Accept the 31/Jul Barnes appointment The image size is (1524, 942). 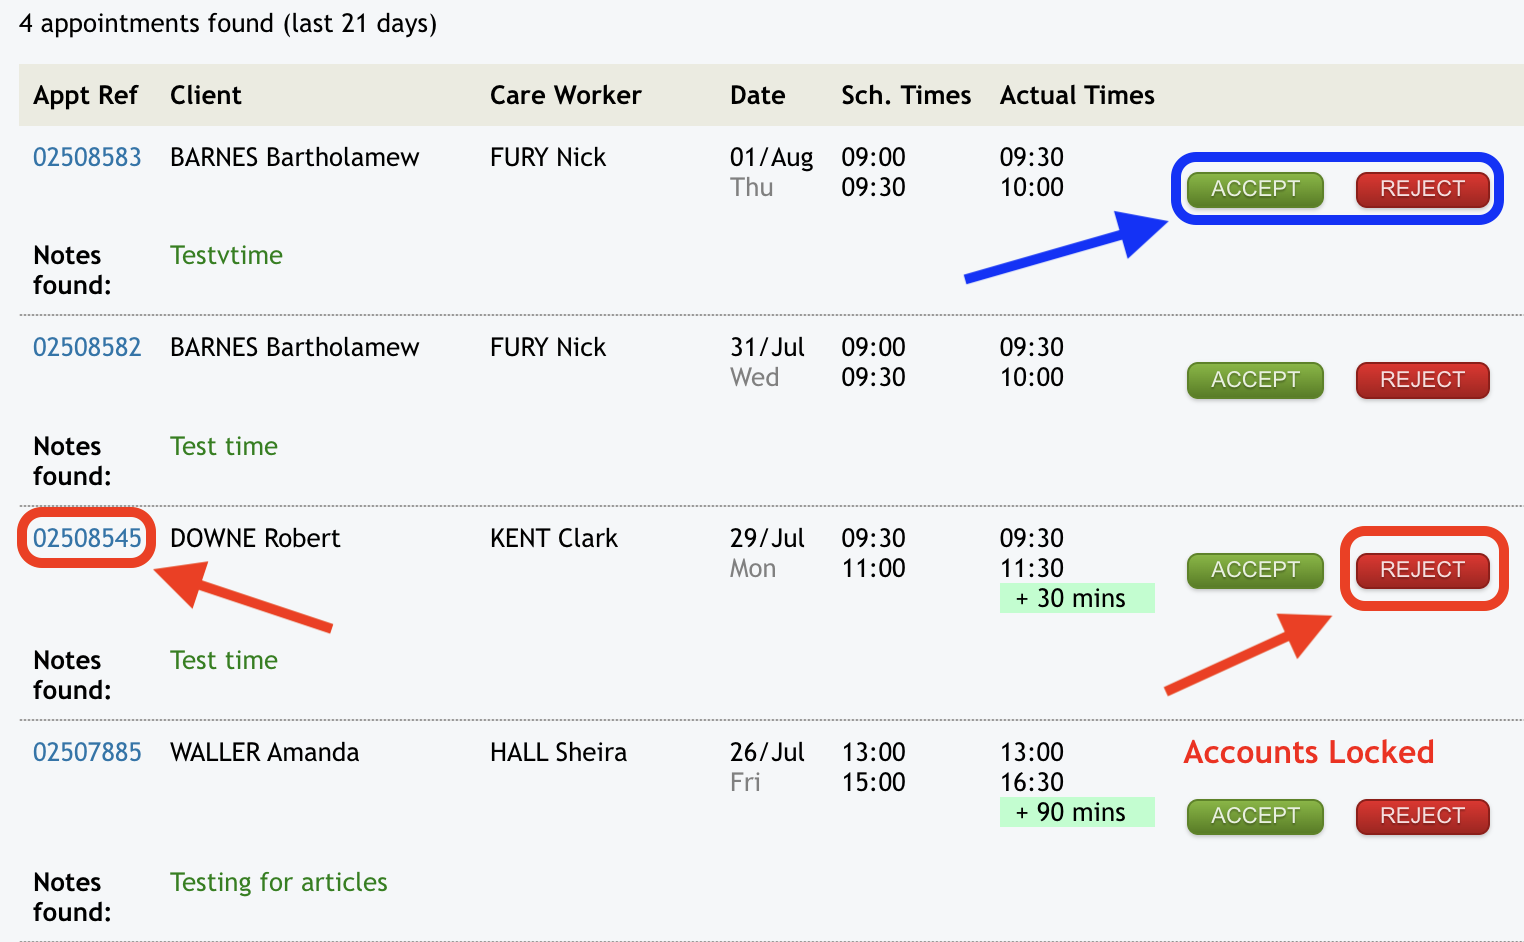1254,380
